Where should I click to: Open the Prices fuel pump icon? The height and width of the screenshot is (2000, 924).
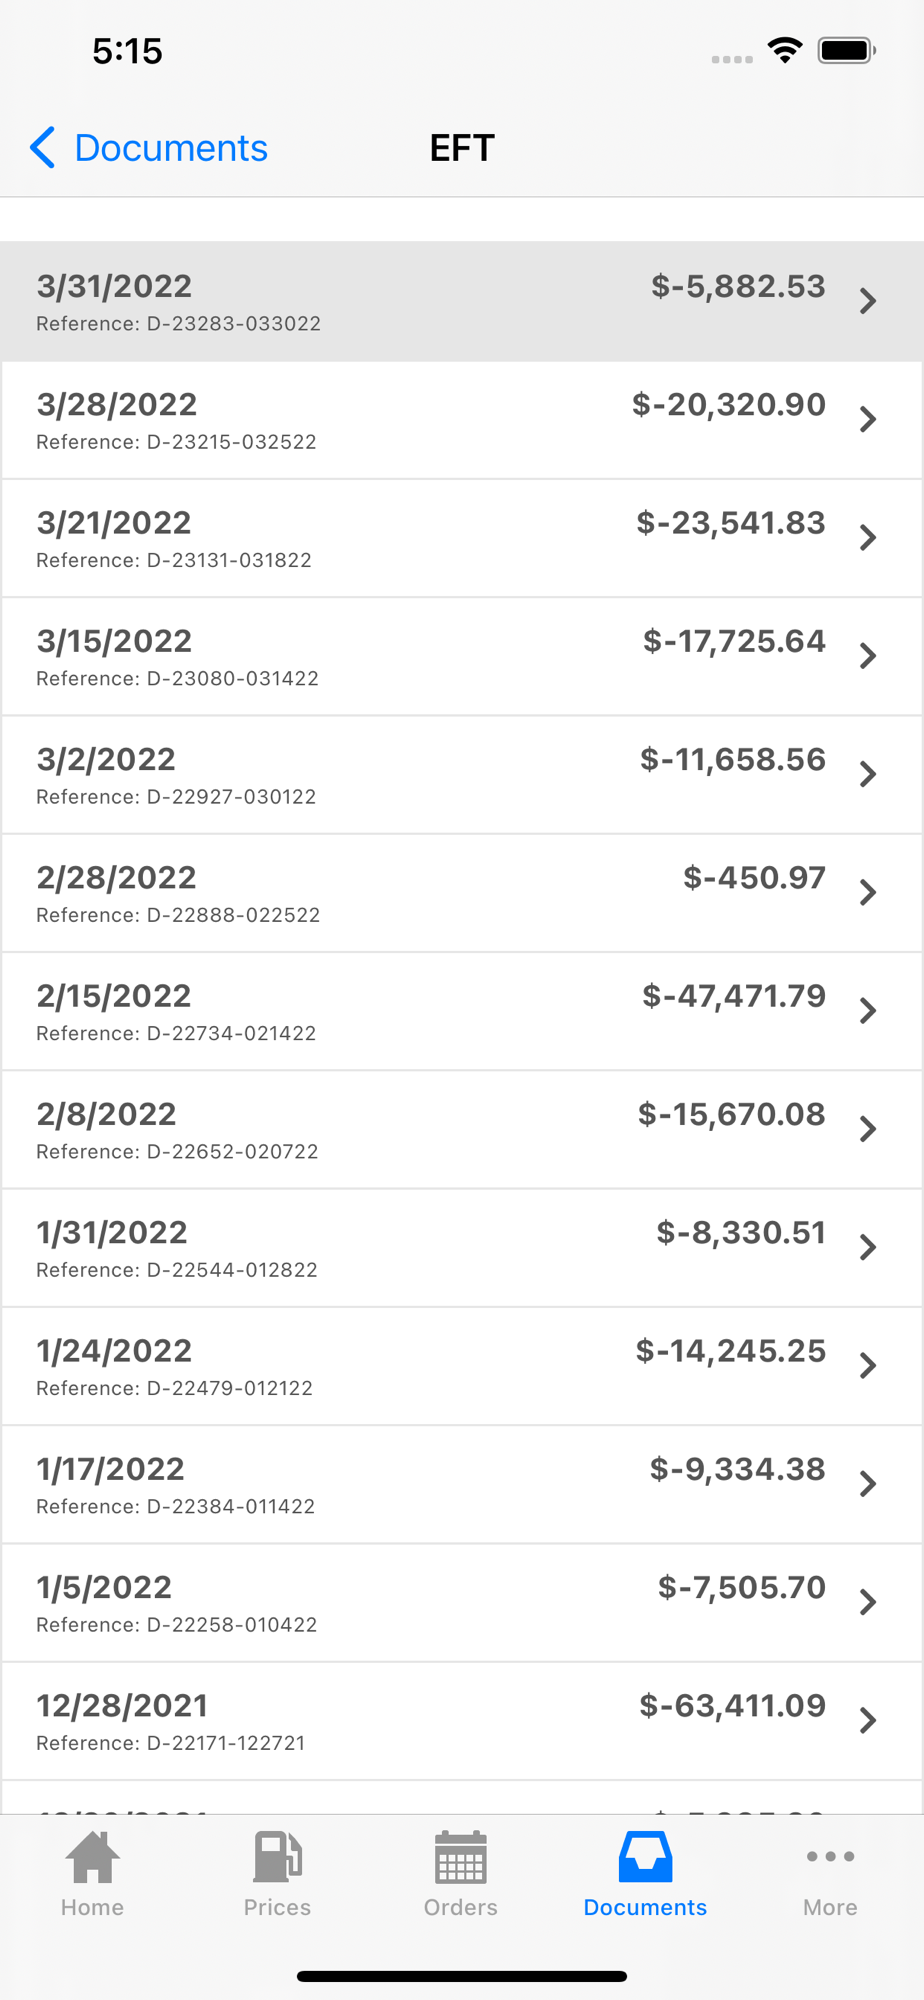tap(277, 1858)
